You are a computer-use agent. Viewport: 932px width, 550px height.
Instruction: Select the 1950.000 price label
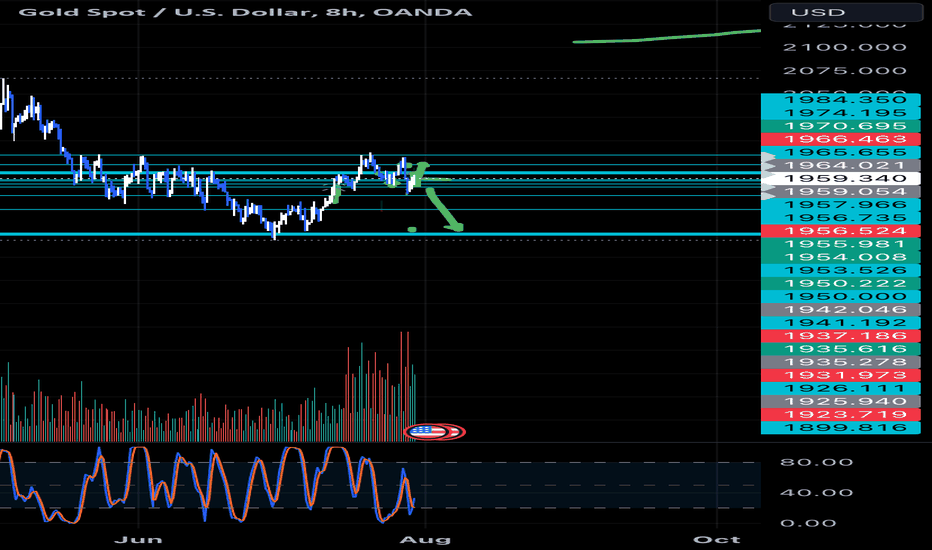840,296
